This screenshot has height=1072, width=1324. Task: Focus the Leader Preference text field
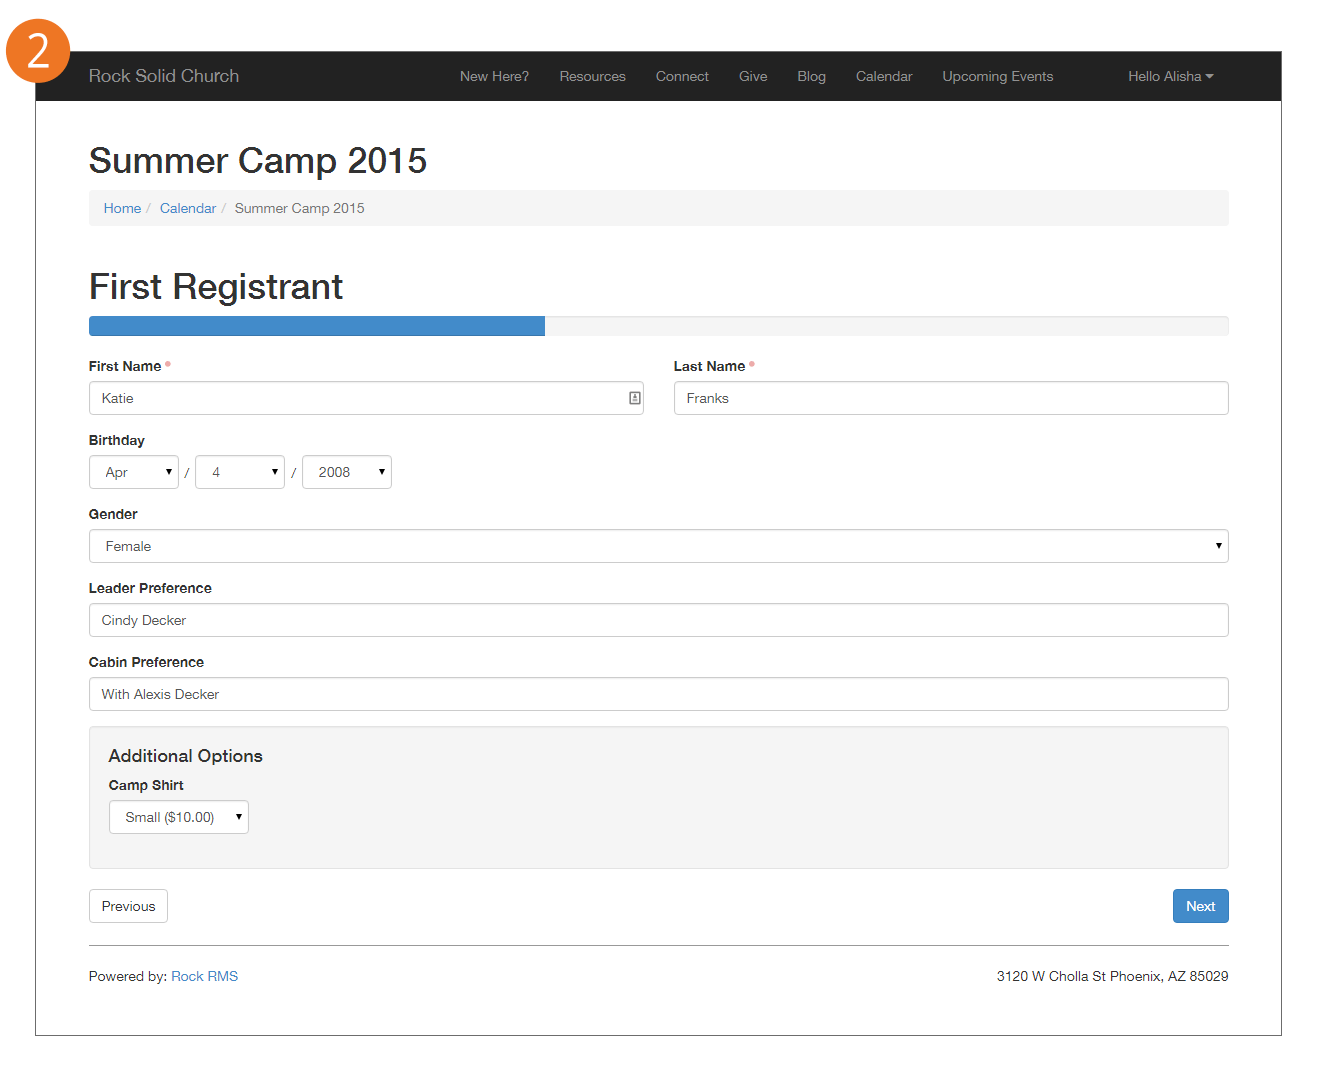point(658,620)
